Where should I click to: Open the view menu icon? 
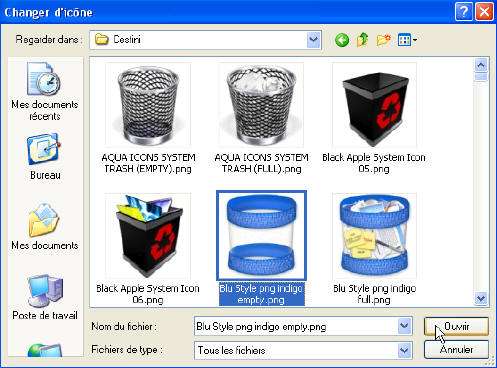[407, 40]
